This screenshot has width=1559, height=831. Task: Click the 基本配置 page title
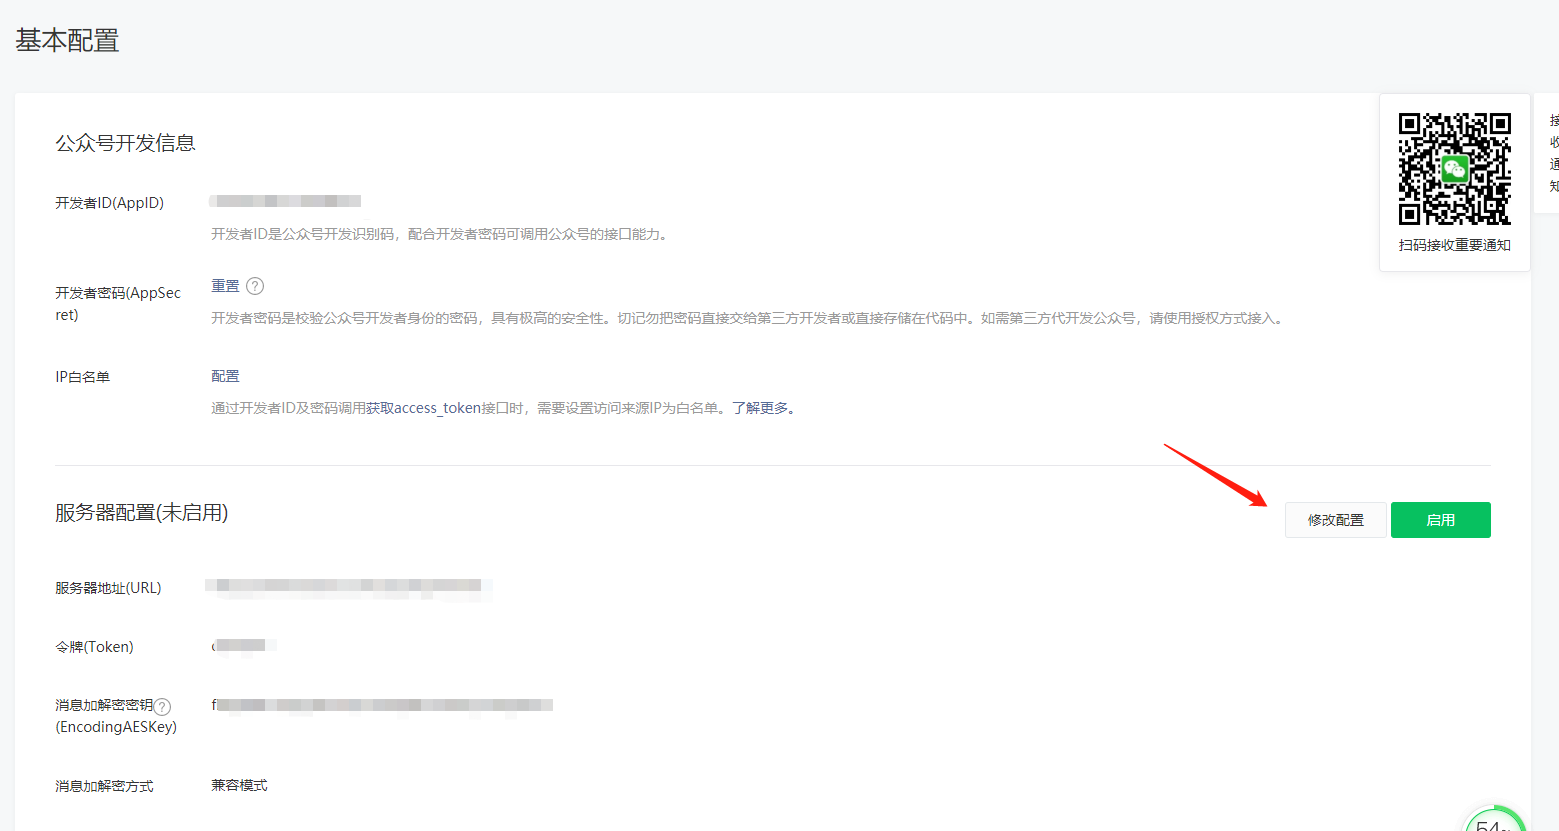[x=67, y=40]
